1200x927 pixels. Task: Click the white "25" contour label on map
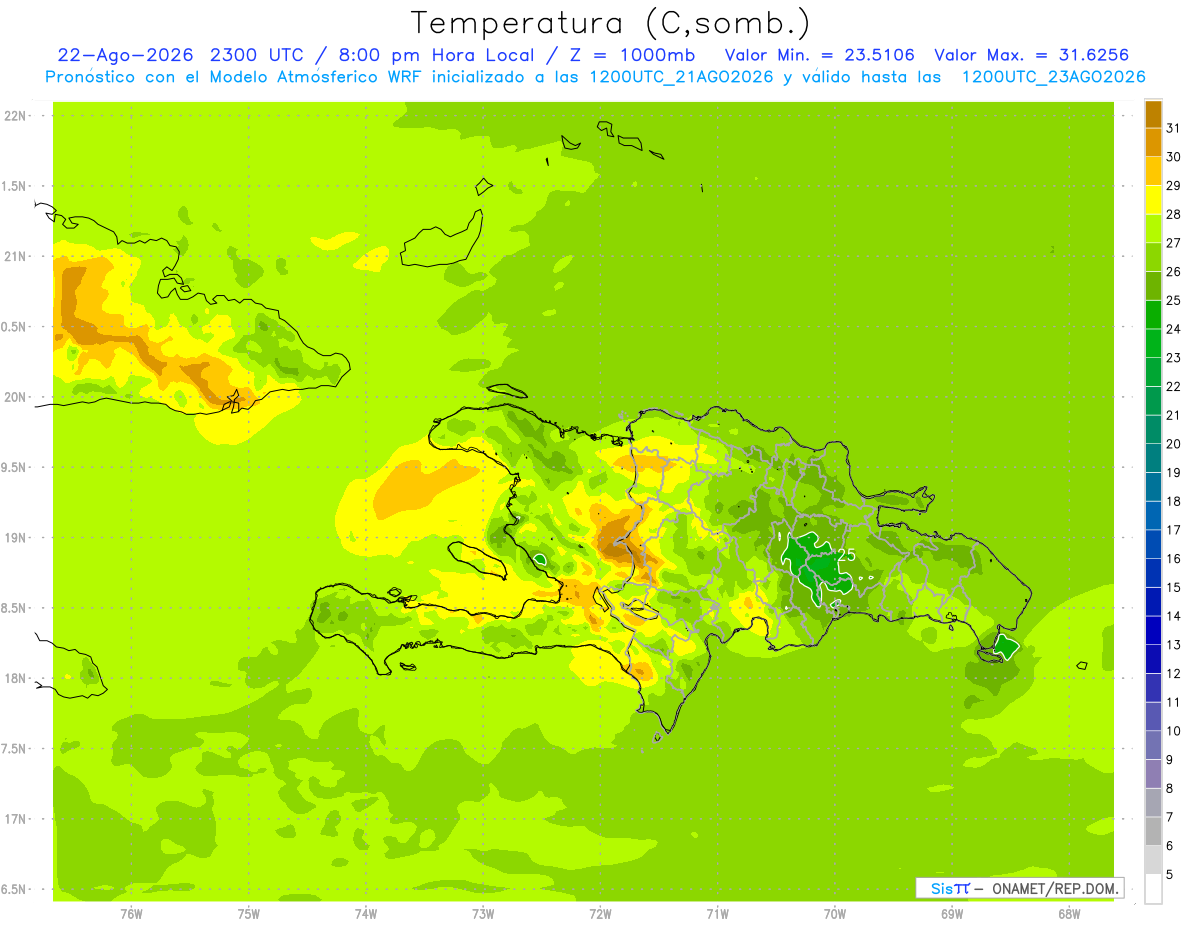pyautogui.click(x=846, y=555)
